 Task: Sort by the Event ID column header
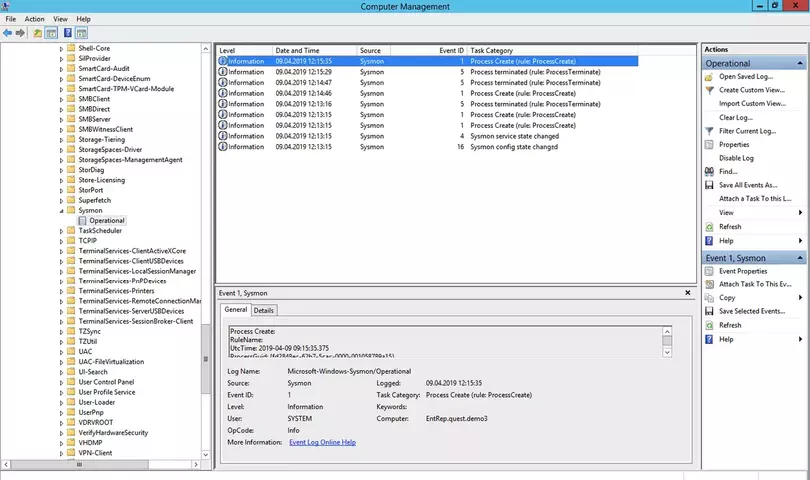click(429, 51)
